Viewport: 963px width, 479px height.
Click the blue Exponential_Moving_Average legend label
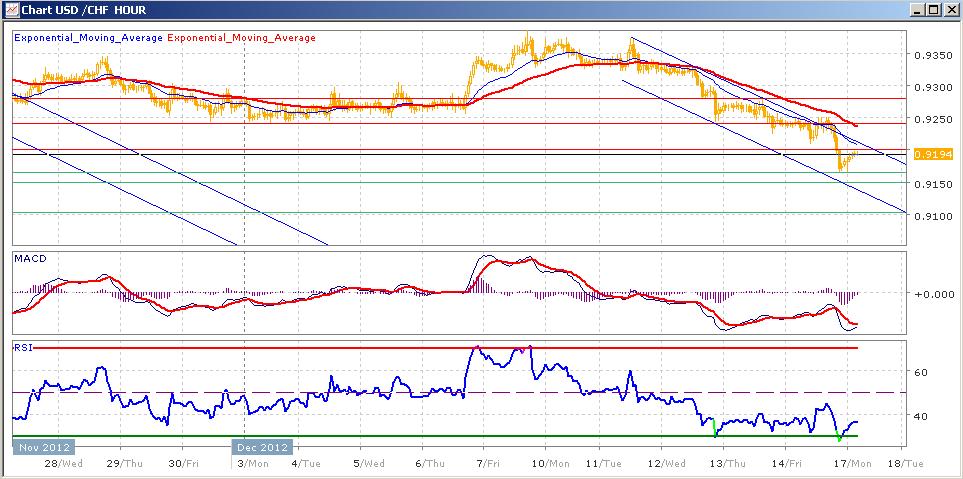[88, 37]
